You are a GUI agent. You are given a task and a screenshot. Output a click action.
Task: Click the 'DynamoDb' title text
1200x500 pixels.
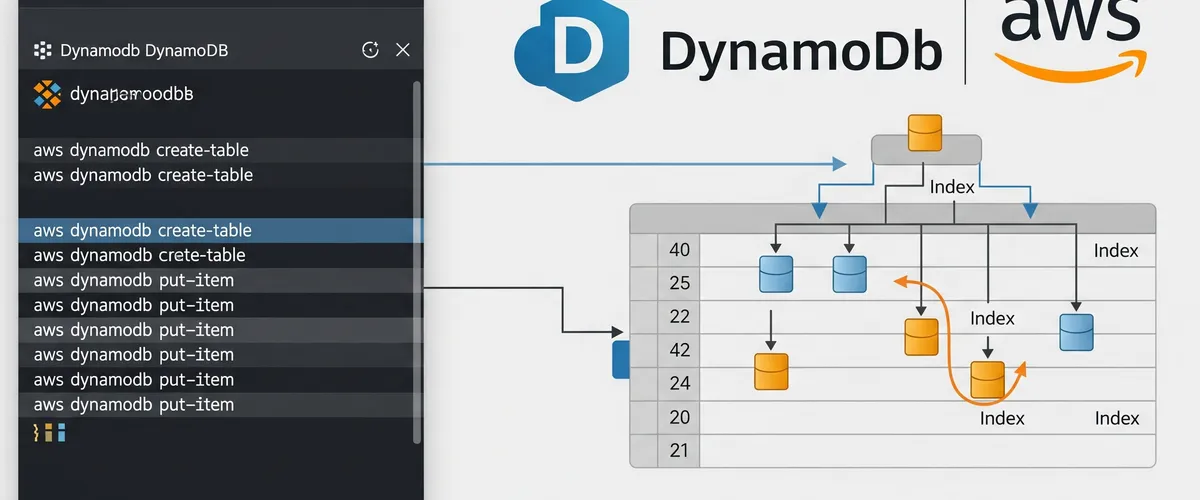[x=802, y=54]
